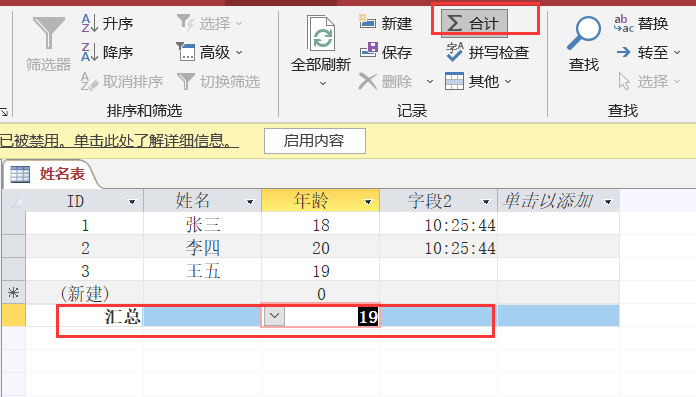Click the 查找 magnifier find icon
The image size is (696, 397).
(x=584, y=33)
